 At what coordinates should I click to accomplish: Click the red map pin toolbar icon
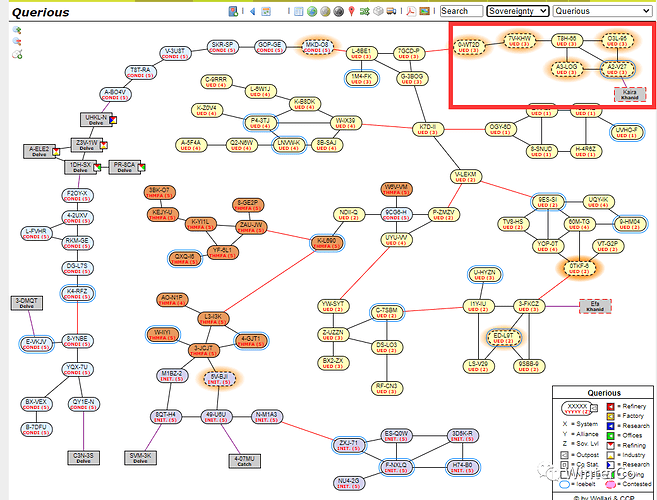[351, 11]
